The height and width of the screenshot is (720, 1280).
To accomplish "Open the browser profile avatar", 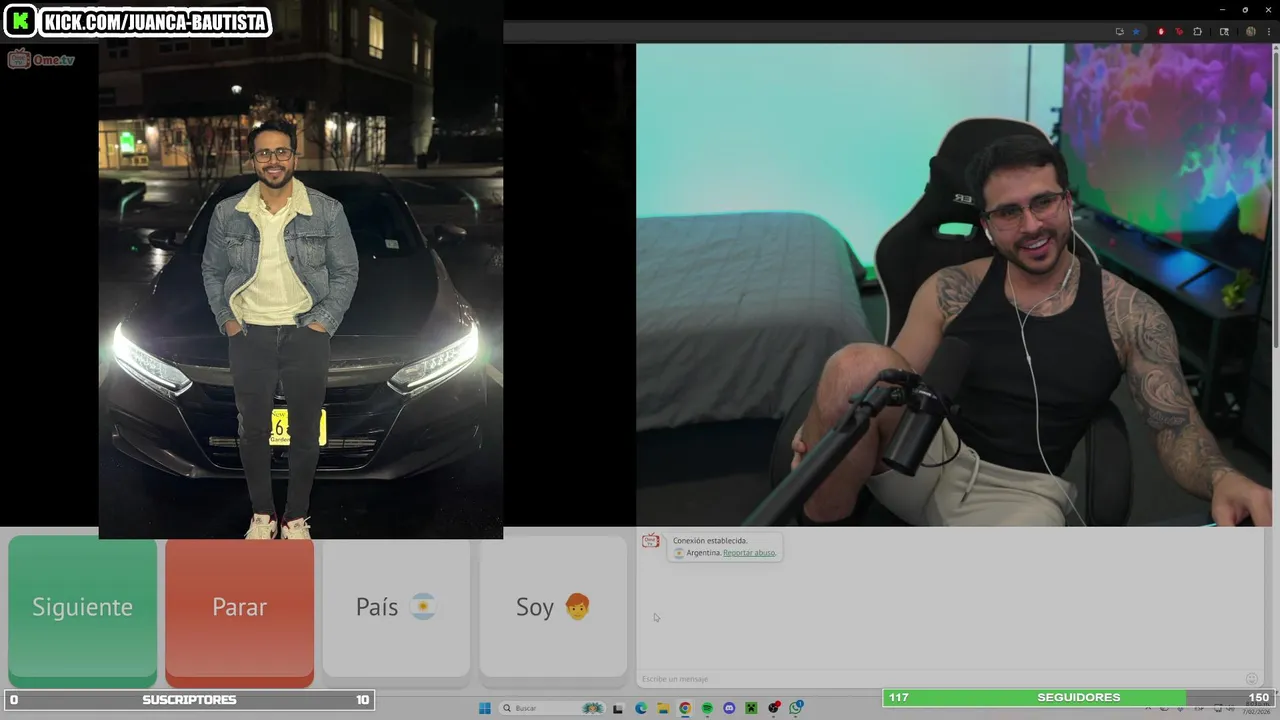I will pyautogui.click(x=1251, y=32).
